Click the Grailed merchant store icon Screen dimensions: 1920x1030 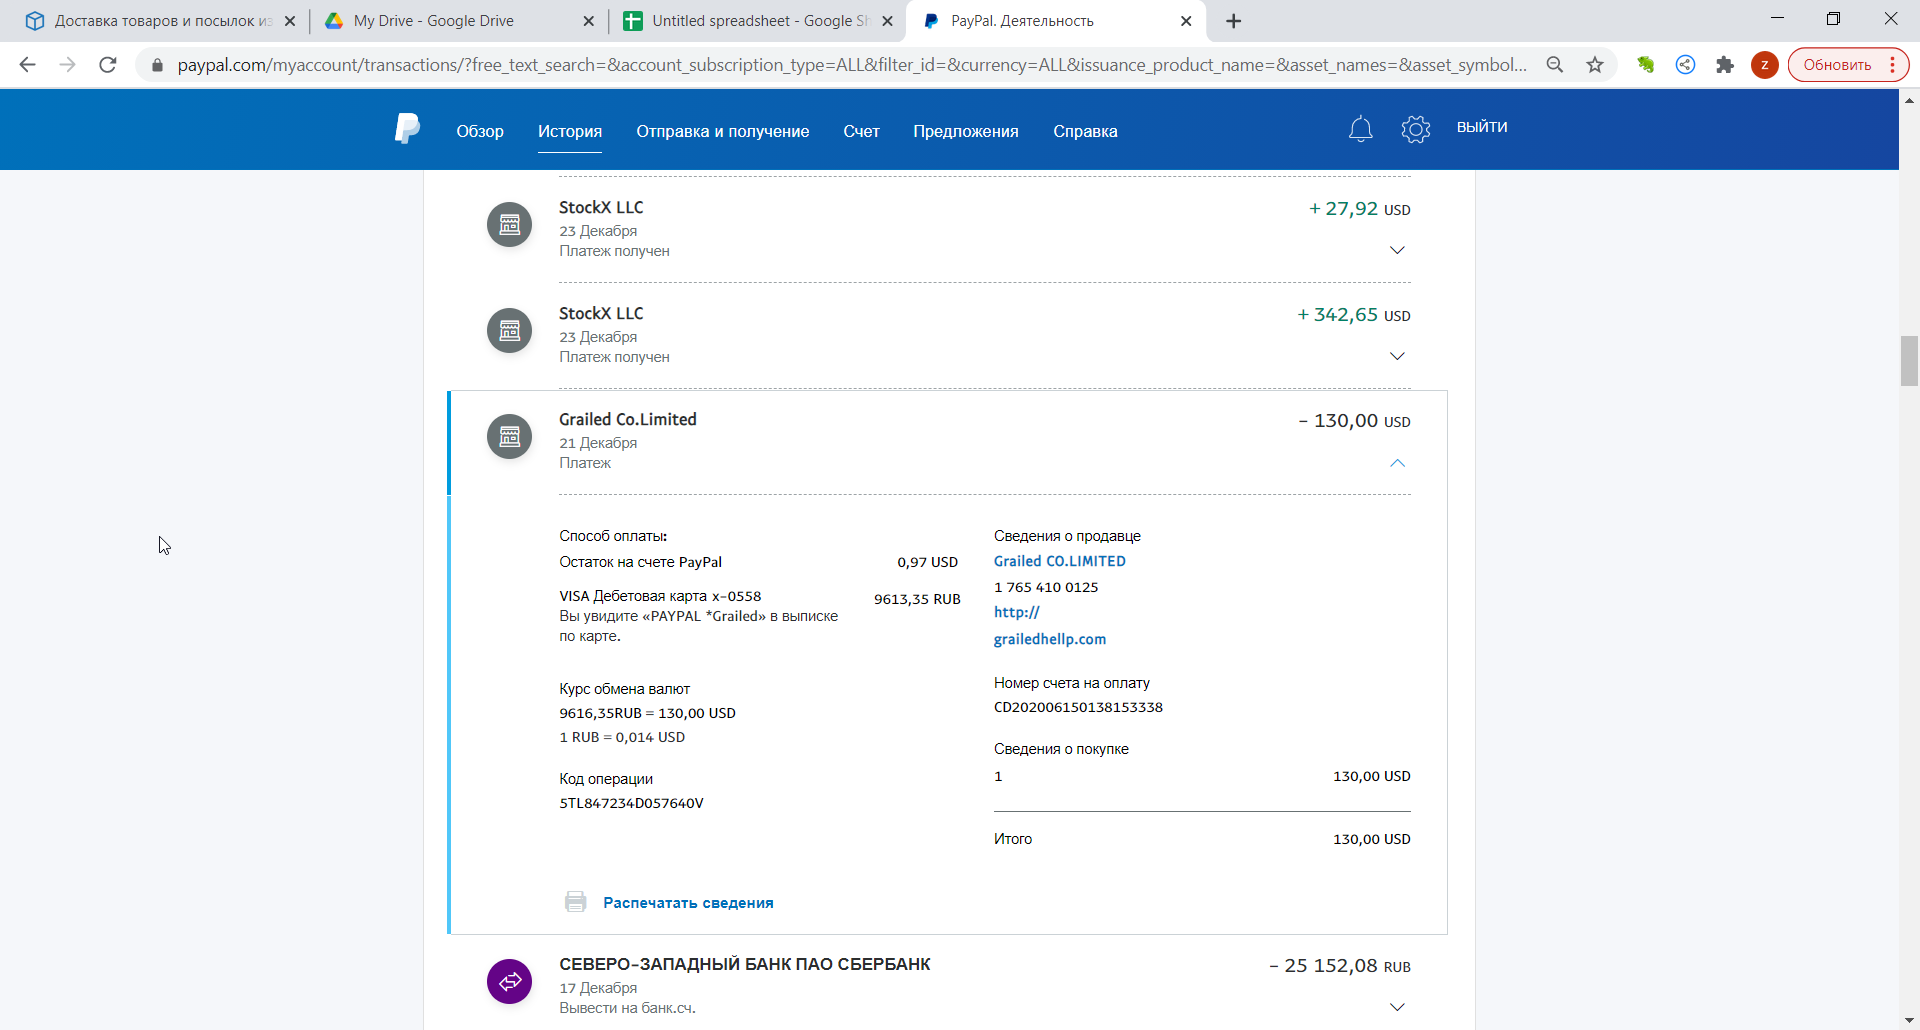click(x=509, y=437)
